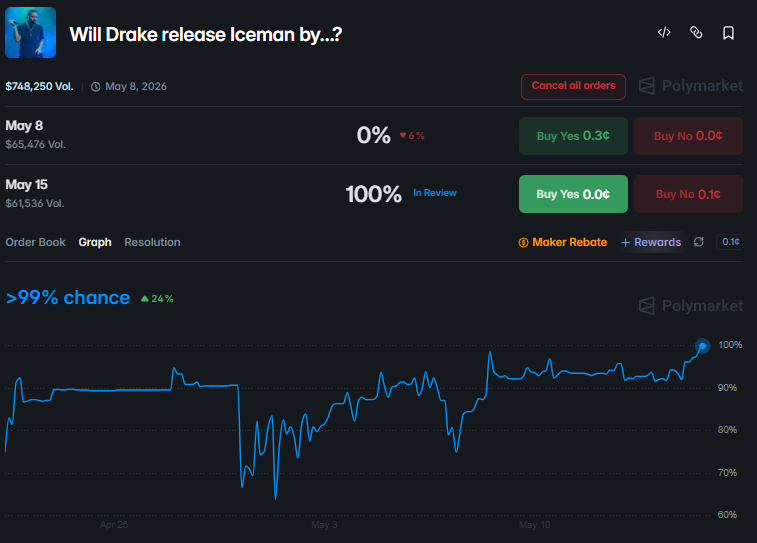
Task: Switch to the Order Book tab
Action: [35, 242]
